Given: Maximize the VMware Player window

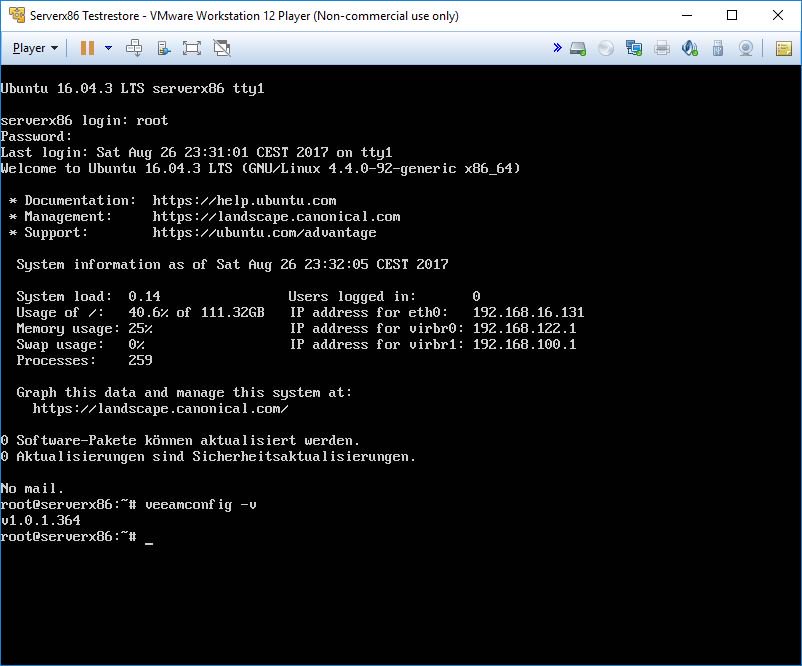Looking at the screenshot, I should pyautogui.click(x=732, y=15).
